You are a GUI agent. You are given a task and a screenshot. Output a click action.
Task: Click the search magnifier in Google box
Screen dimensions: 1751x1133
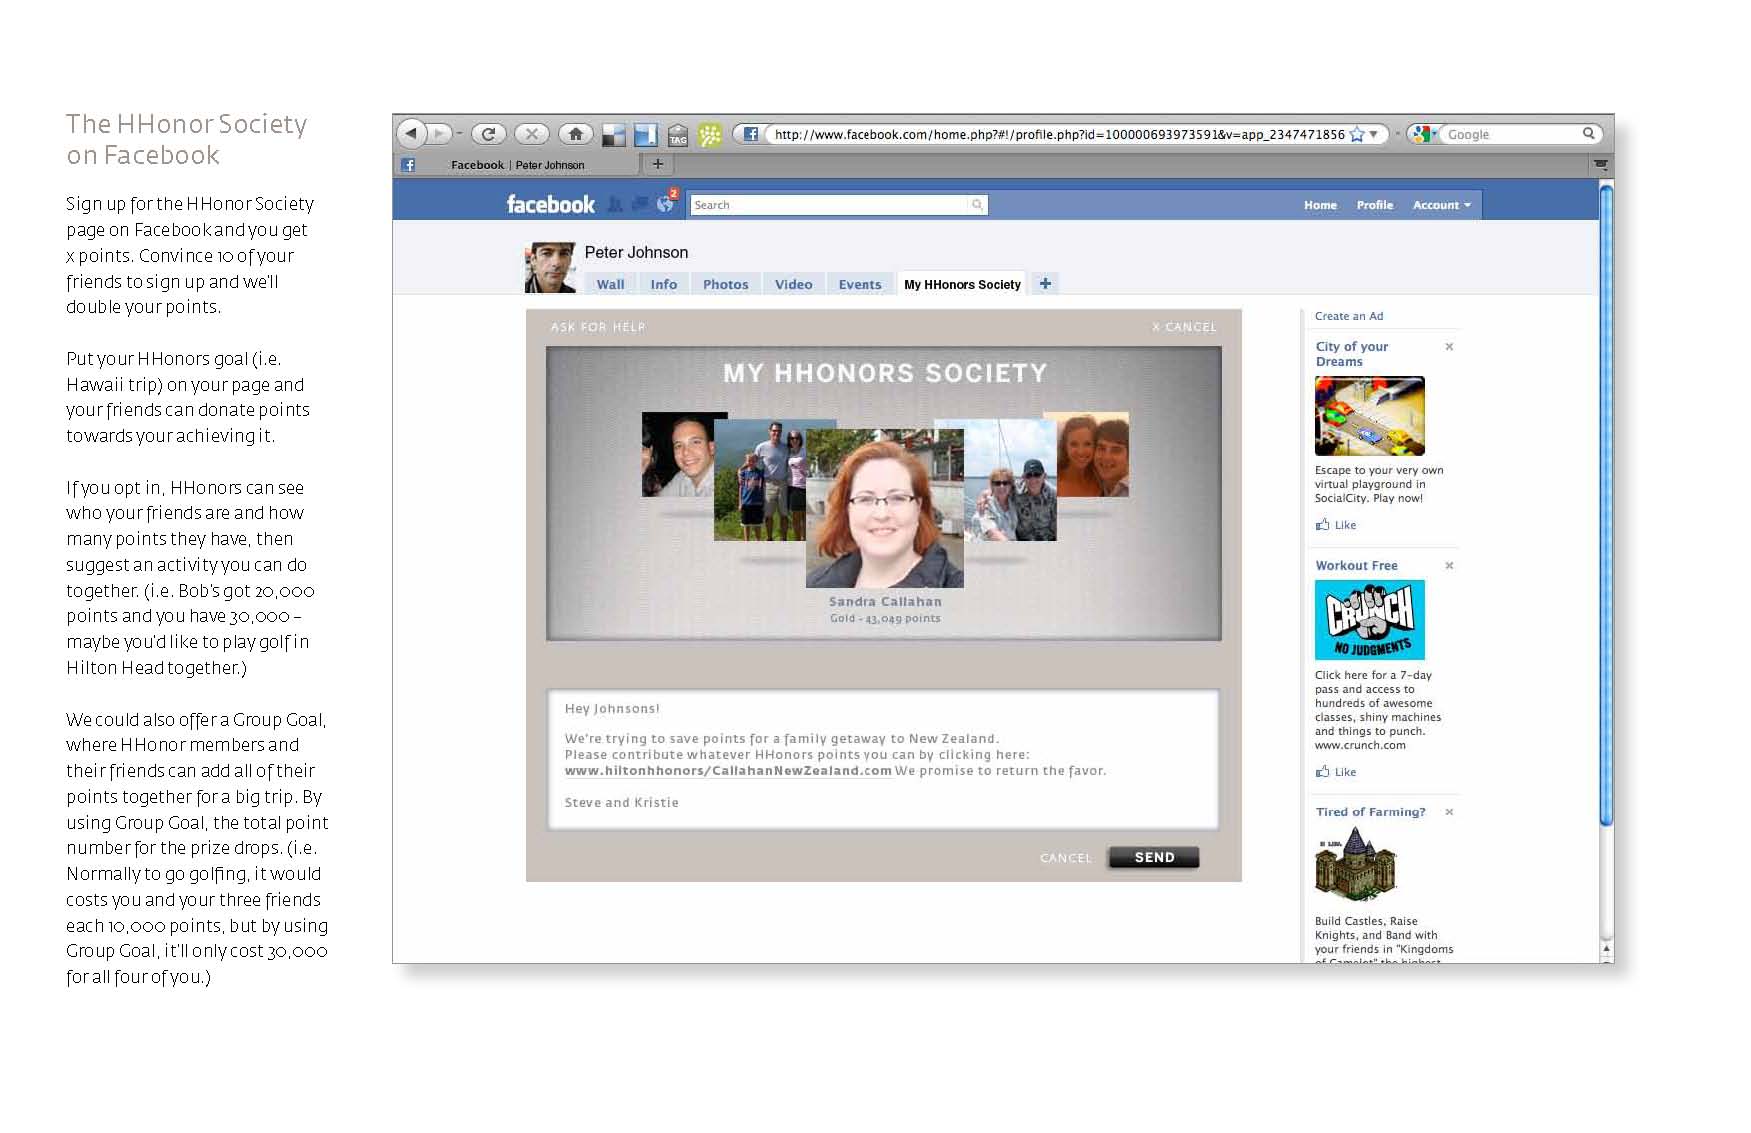click(1588, 133)
